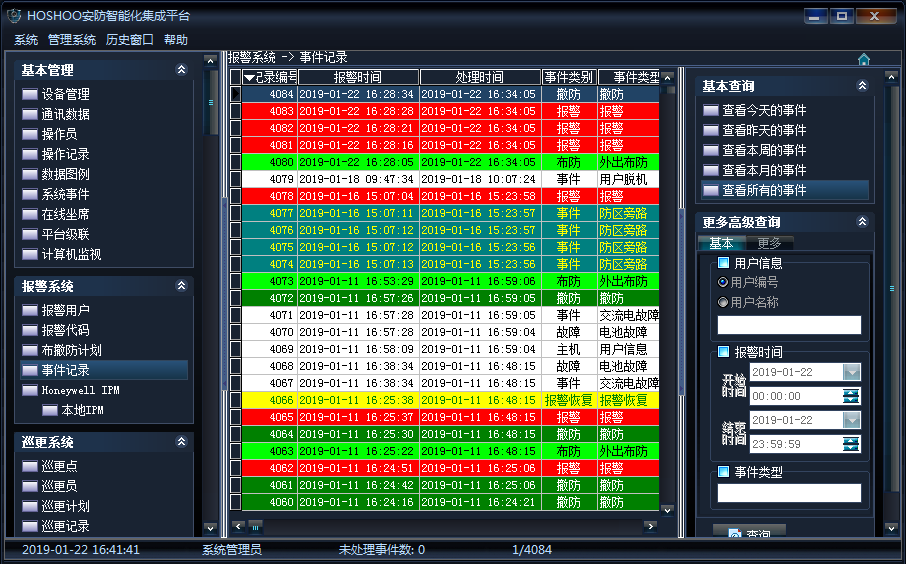Collapse the 基本管理 panel
Image resolution: width=906 pixels, height=564 pixels.
[181, 70]
